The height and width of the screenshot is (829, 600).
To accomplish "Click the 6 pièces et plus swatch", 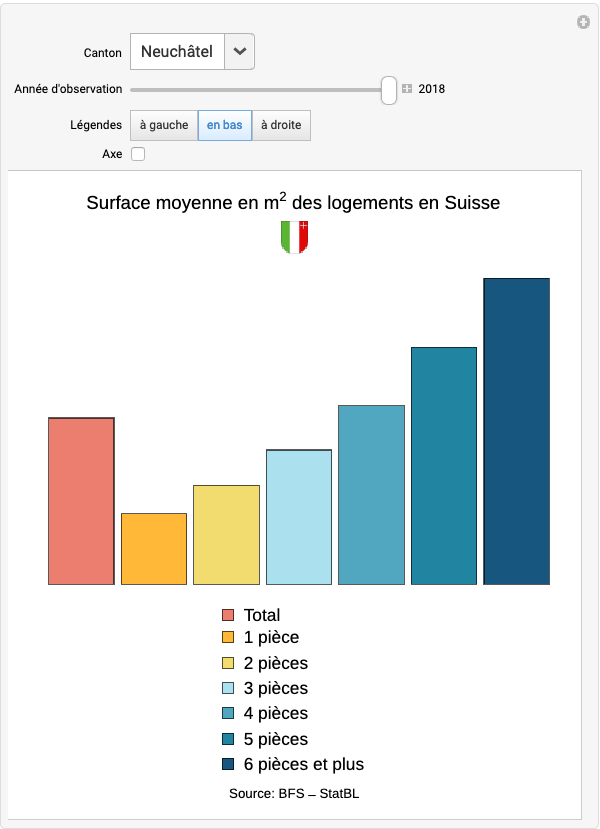I will (228, 764).
